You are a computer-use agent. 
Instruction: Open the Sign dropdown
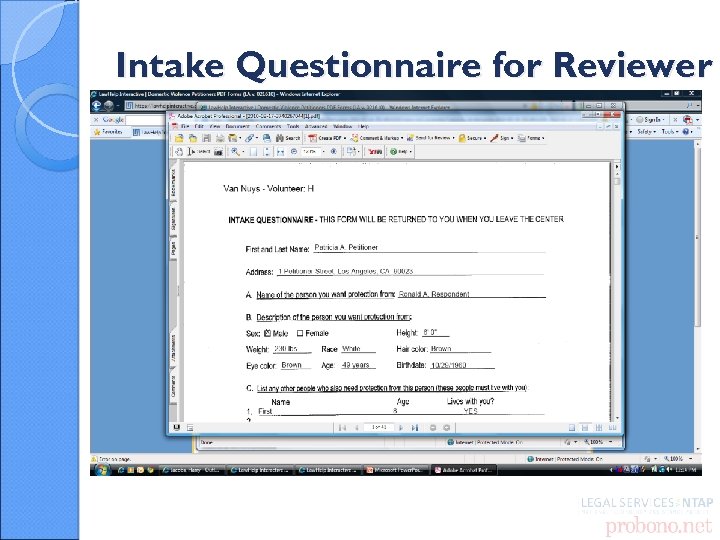click(x=502, y=138)
